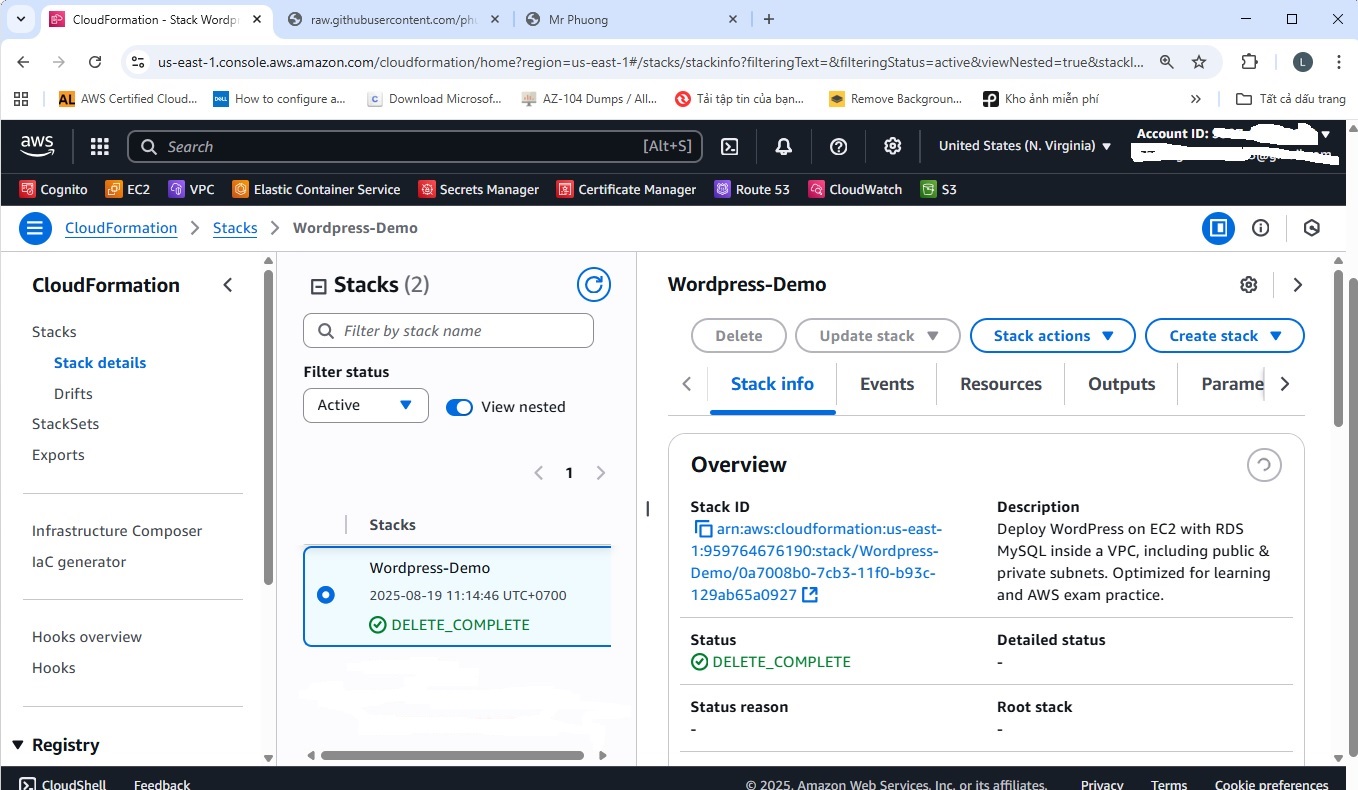
Task: Open the Create stack dropdown
Action: (x=1224, y=336)
